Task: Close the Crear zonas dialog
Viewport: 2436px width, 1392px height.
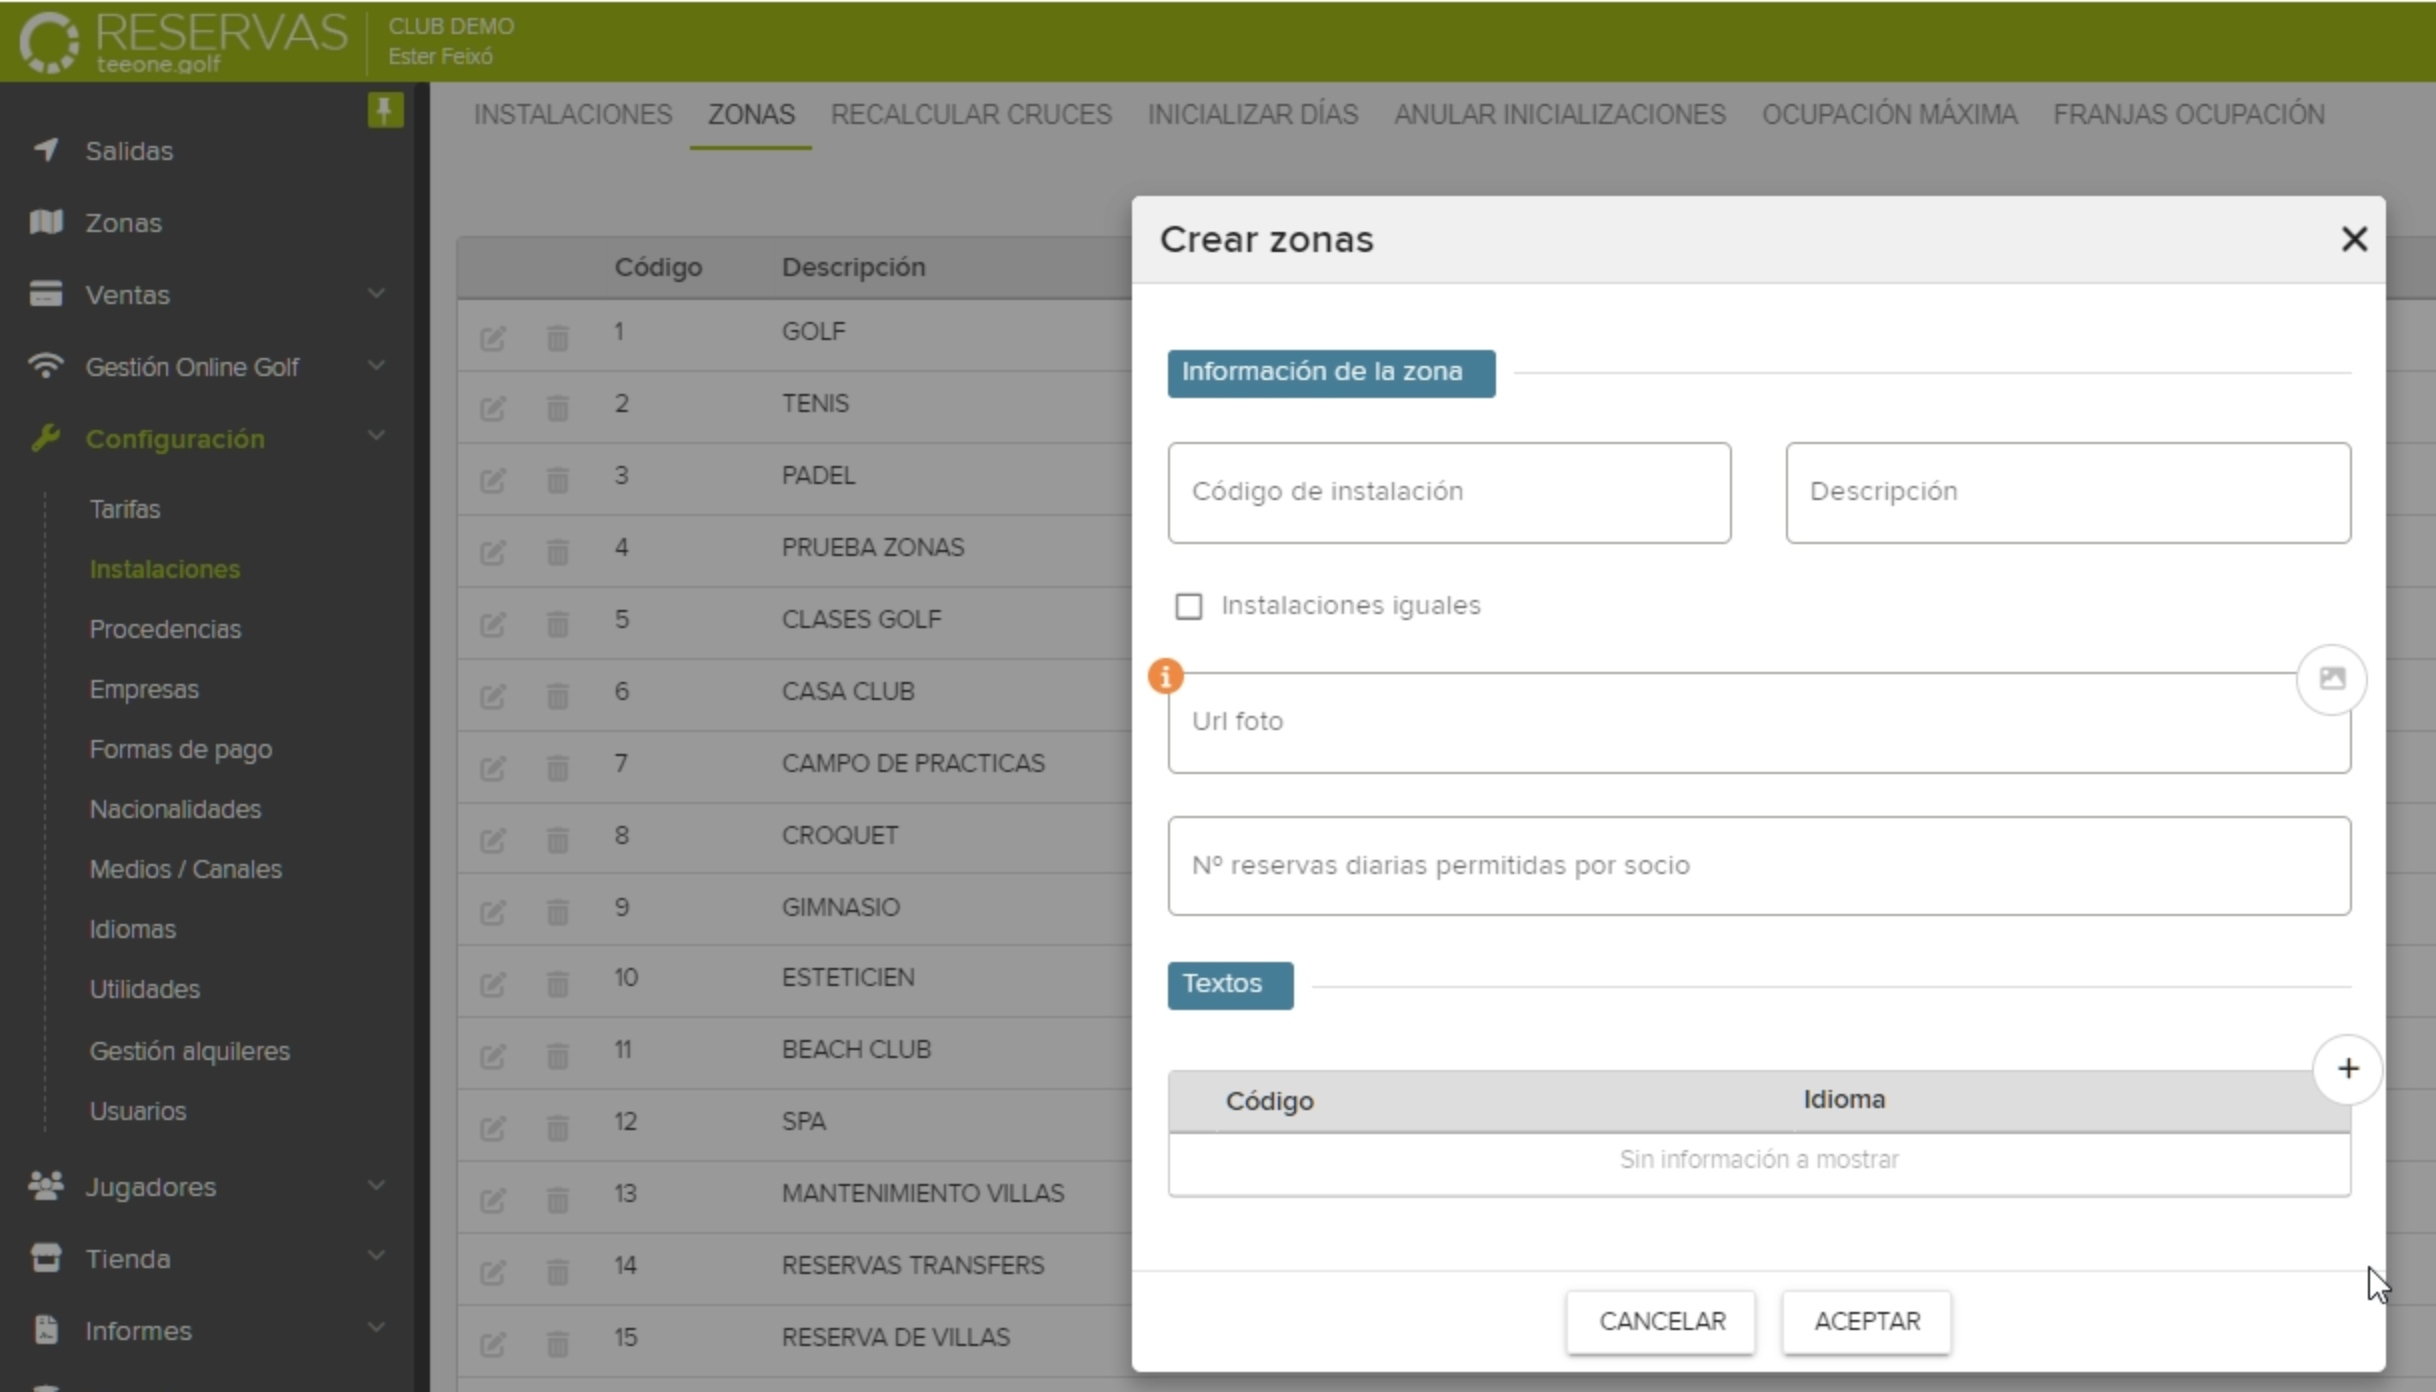Action: click(2354, 239)
